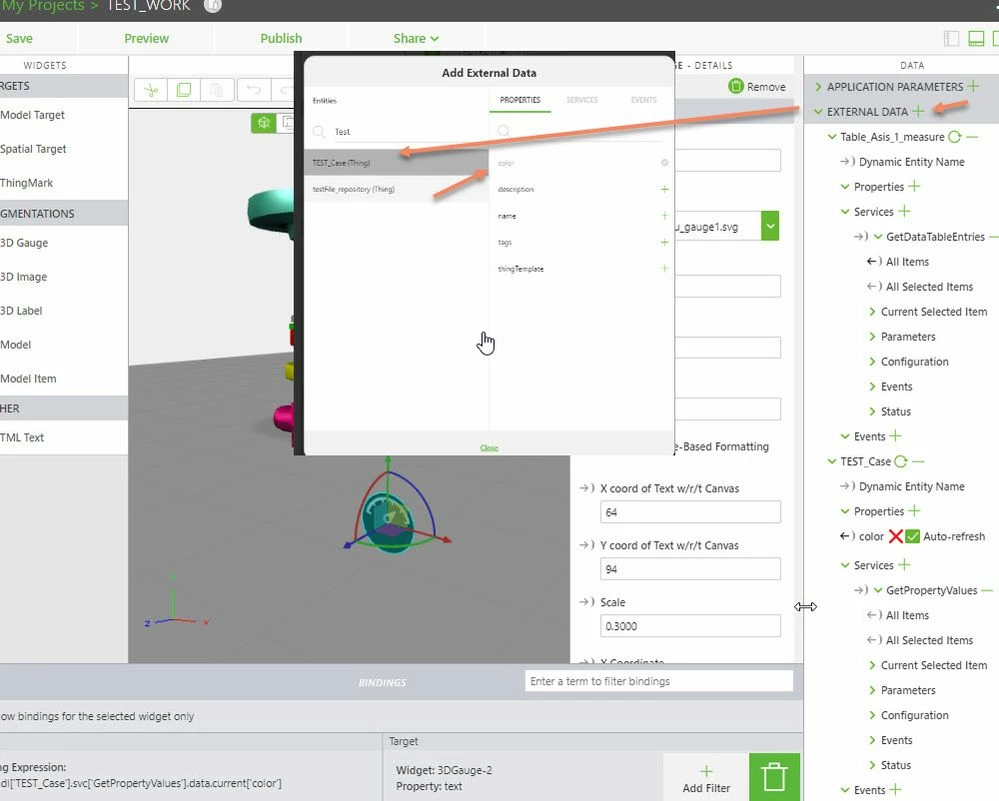This screenshot has width=999, height=801.
Task: Expand Parameters under GetDataTableEntries
Action: pyautogui.click(x=872, y=336)
